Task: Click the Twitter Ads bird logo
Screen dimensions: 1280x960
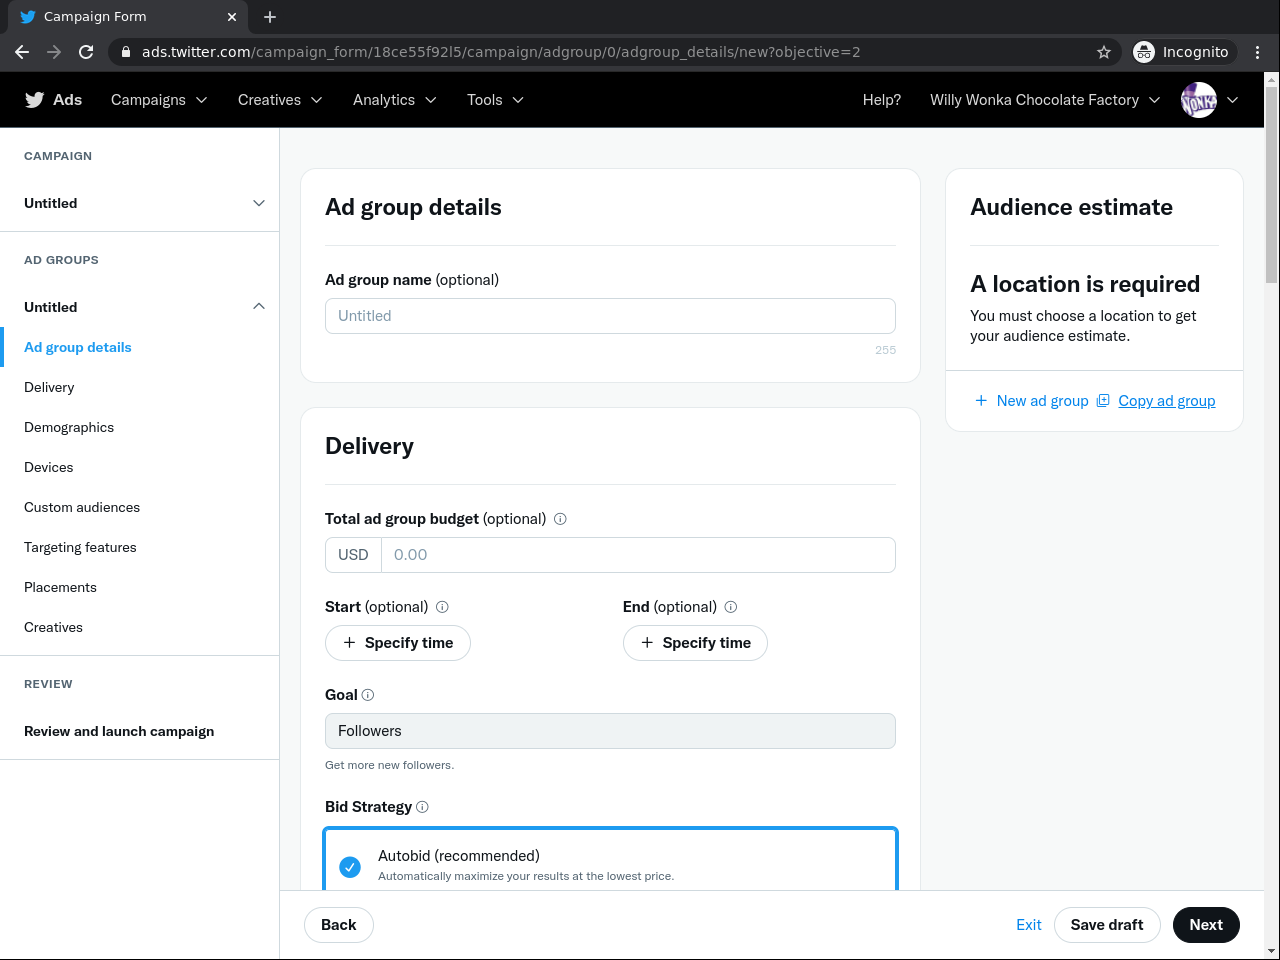Action: pos(35,100)
